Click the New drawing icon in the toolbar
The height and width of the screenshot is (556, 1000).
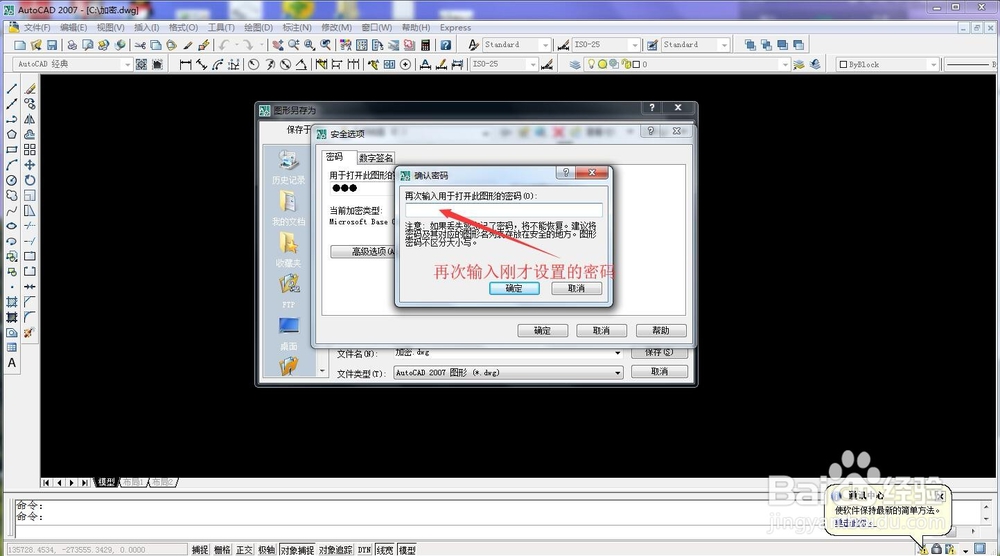coord(20,45)
